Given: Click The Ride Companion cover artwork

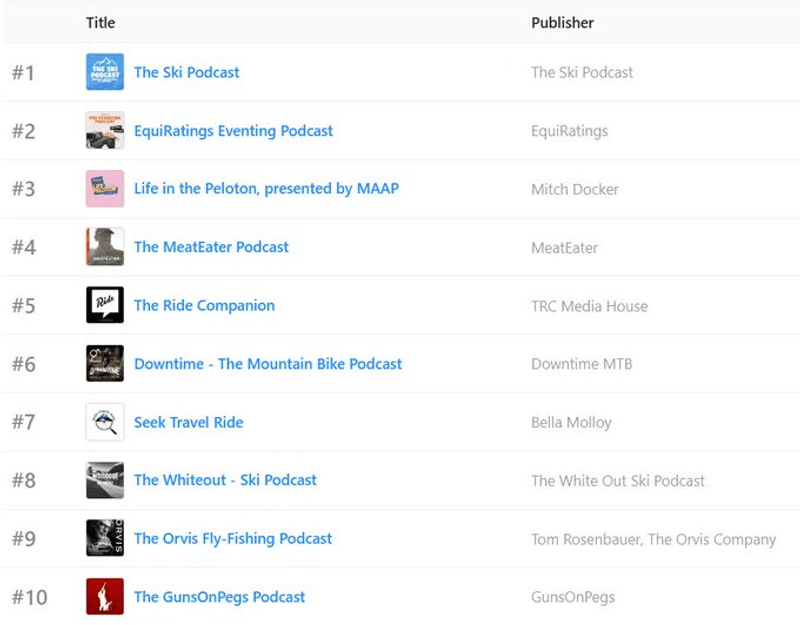Looking at the screenshot, I should [x=105, y=305].
